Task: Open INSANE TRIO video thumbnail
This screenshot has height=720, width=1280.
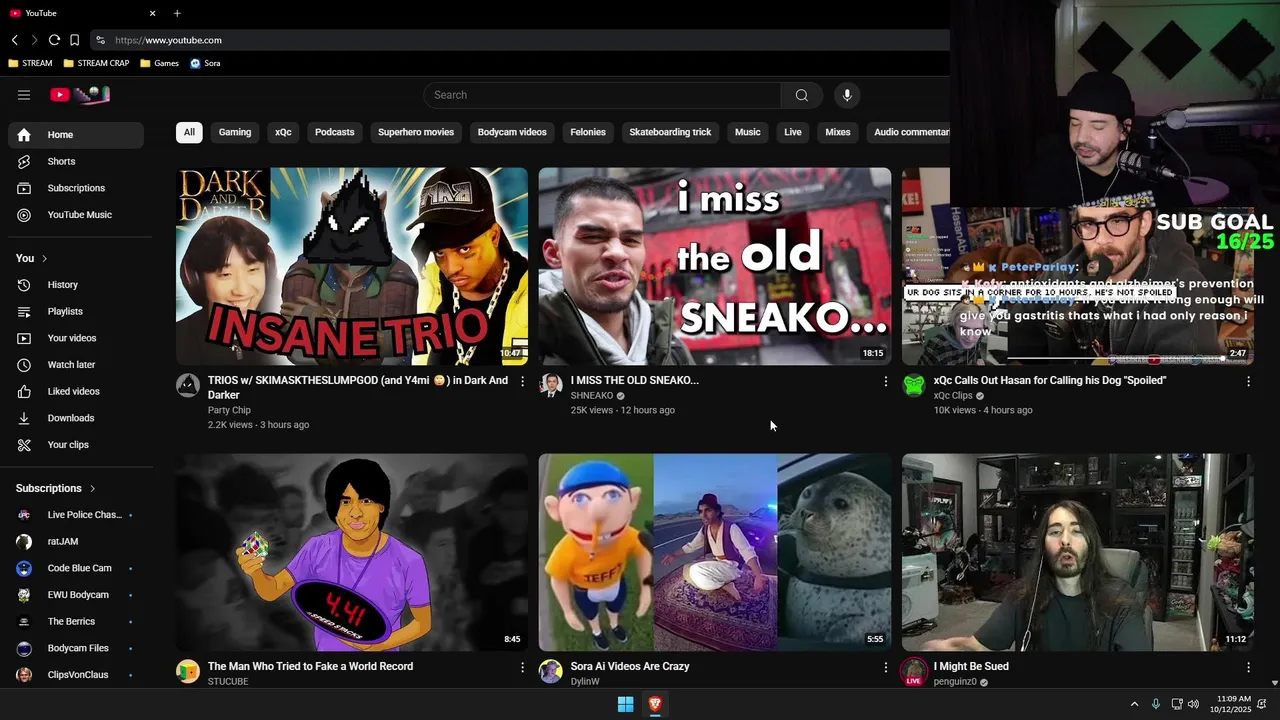Action: (x=352, y=266)
